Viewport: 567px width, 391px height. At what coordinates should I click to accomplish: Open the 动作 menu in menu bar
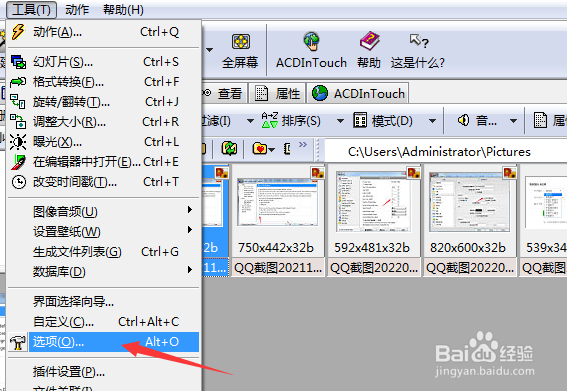pos(77,9)
